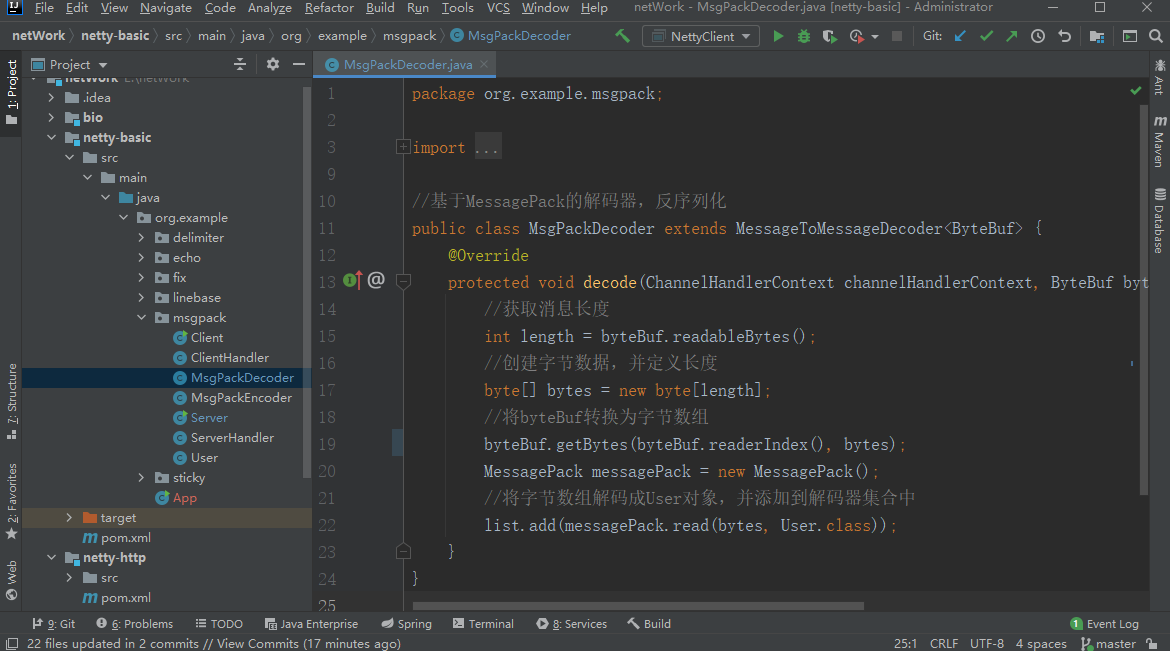This screenshot has height=651, width=1170.
Task: Click the @ gutter icon on line 13
Action: [x=376, y=281]
